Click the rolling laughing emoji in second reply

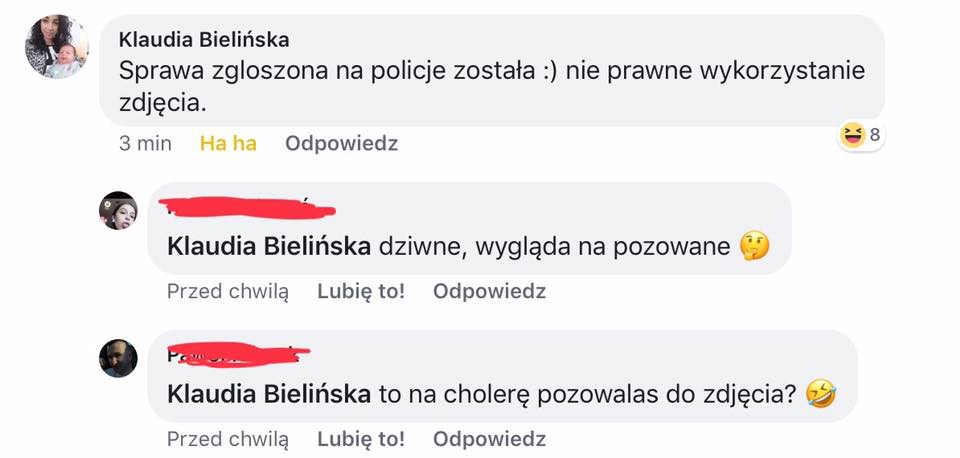pyautogui.click(x=823, y=395)
